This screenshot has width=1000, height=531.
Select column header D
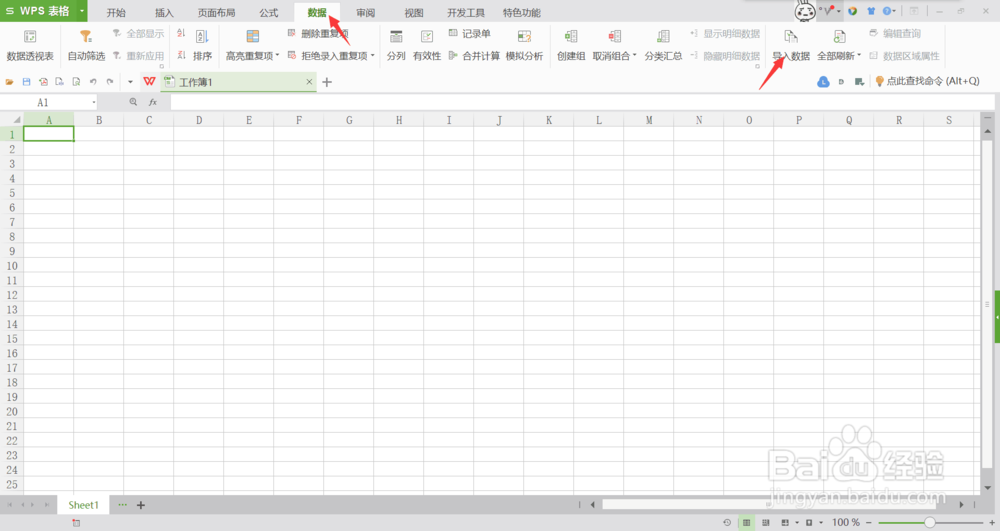[x=199, y=120]
